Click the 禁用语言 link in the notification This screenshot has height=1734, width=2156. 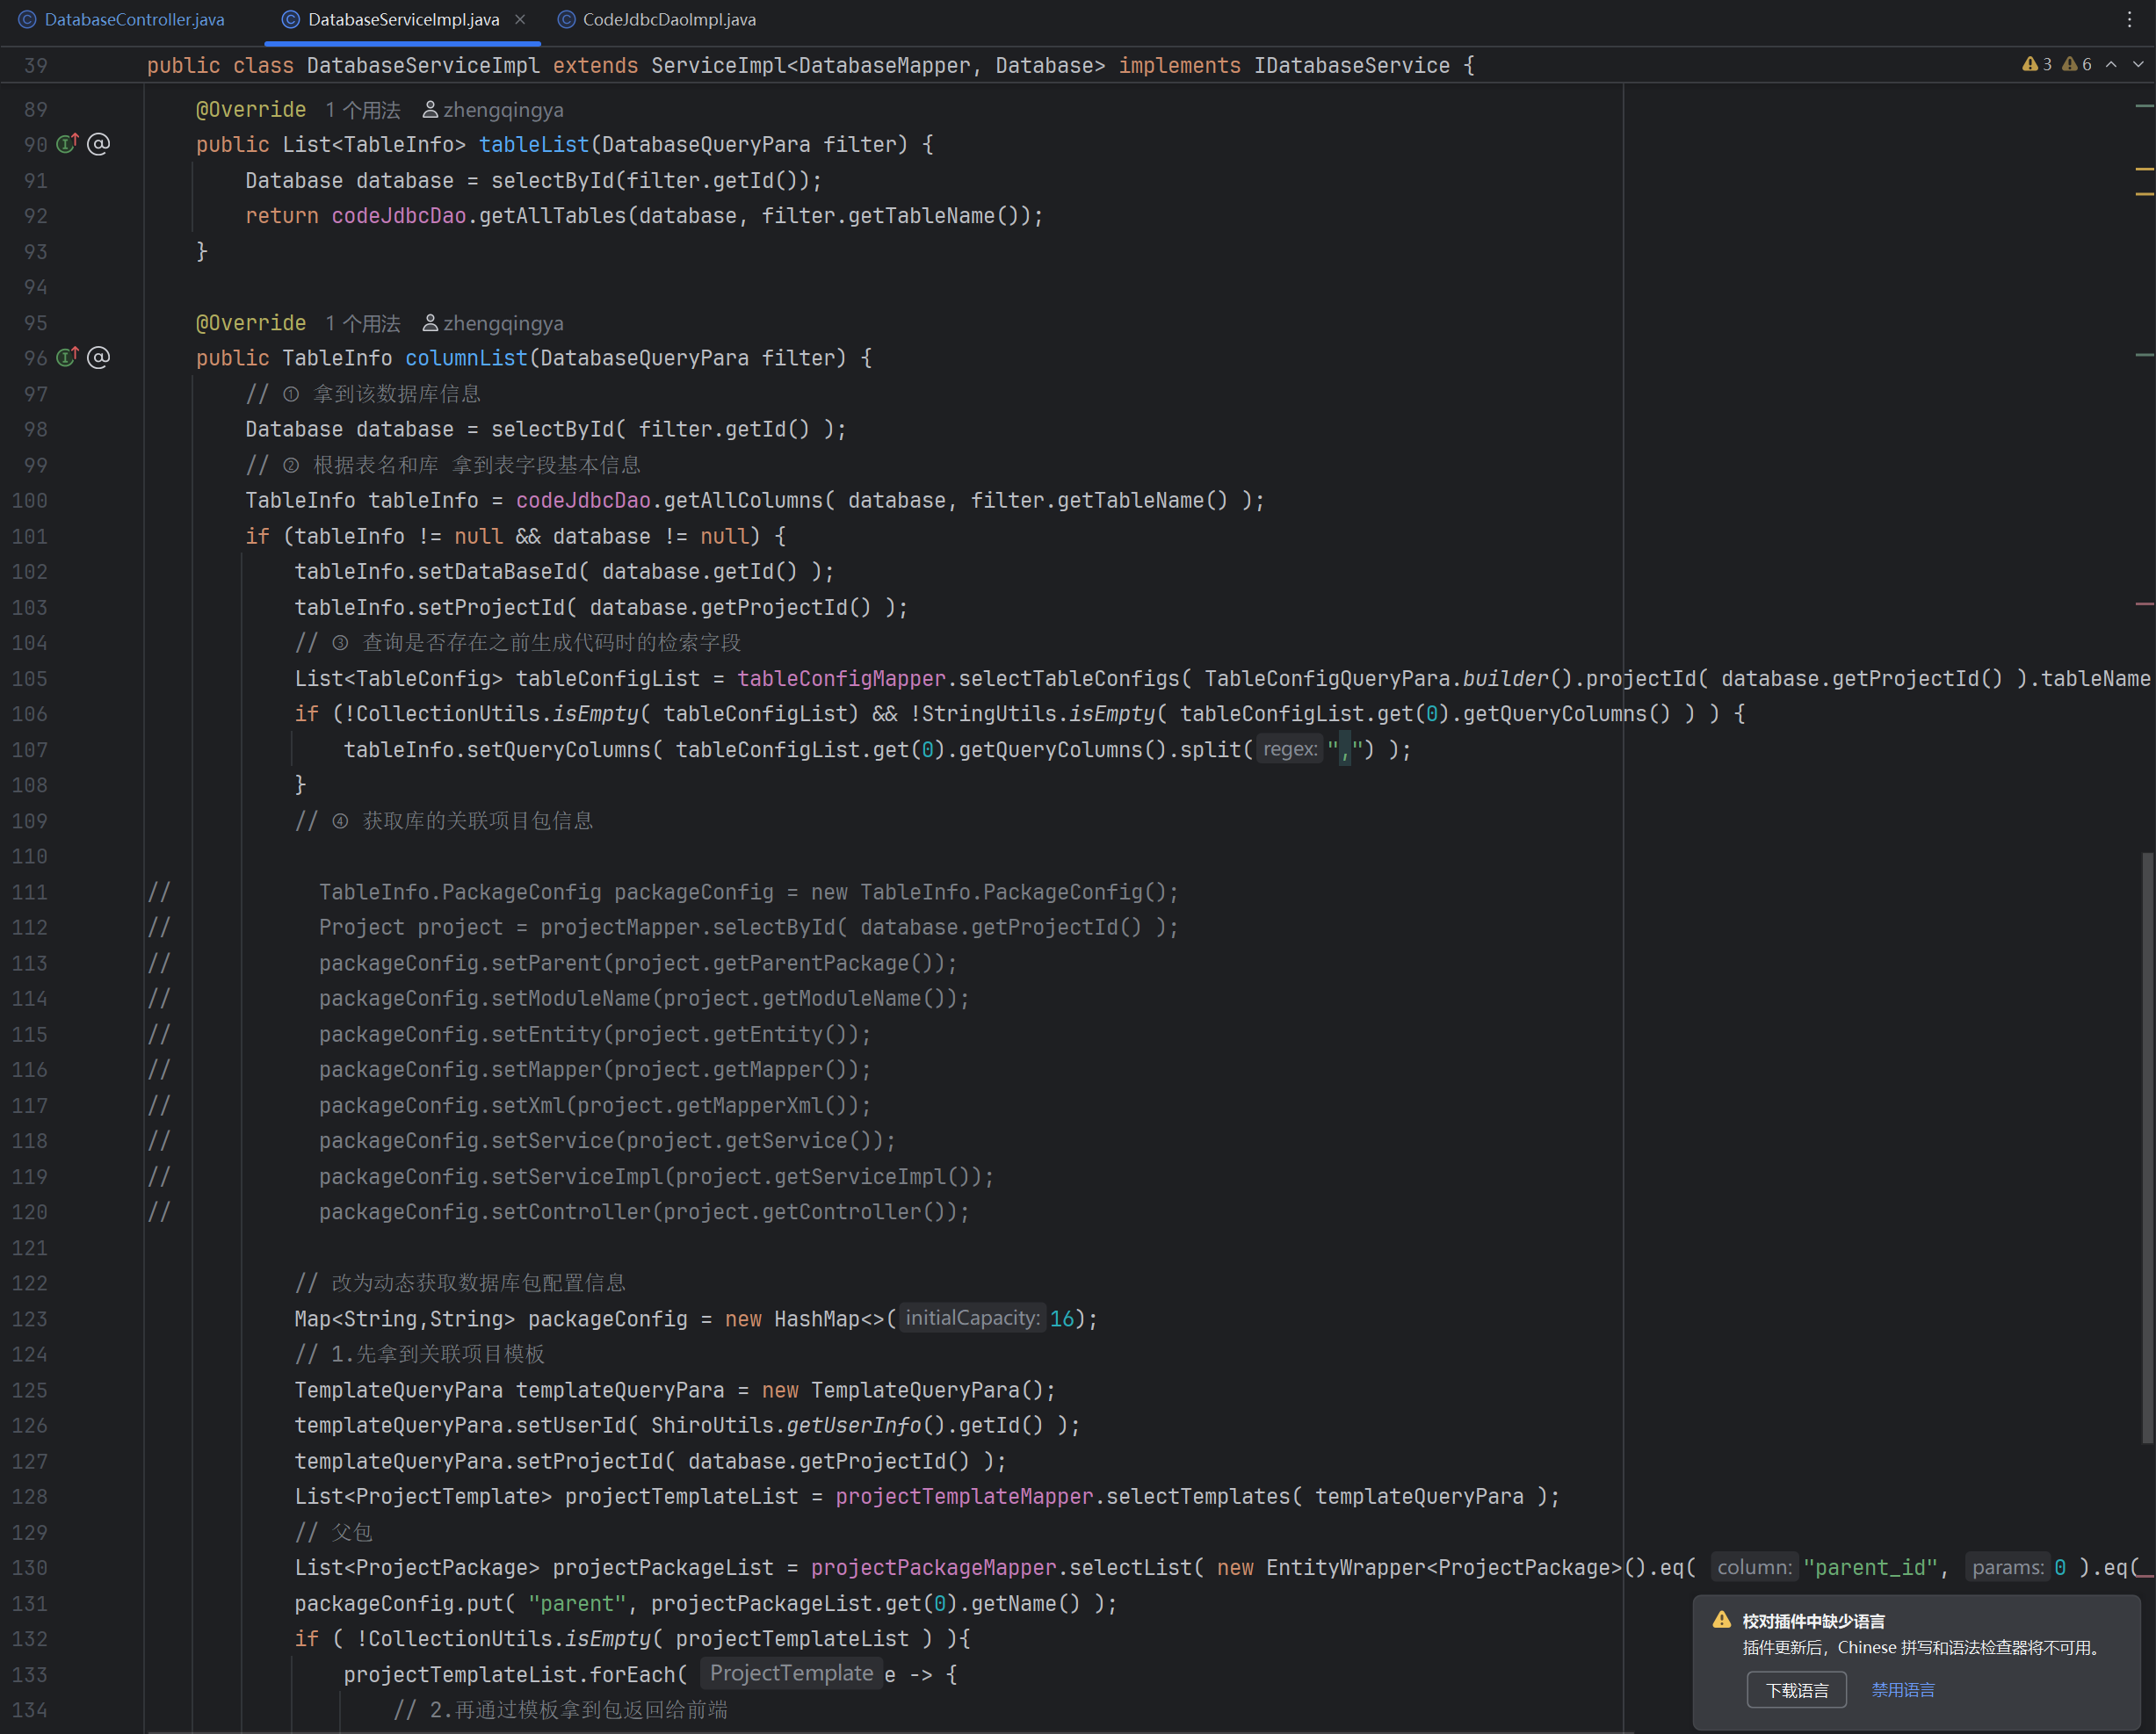[x=1902, y=1690]
